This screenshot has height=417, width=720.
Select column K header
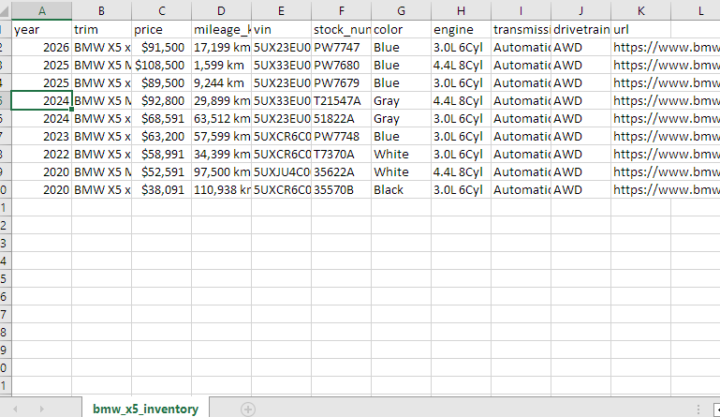point(641,11)
